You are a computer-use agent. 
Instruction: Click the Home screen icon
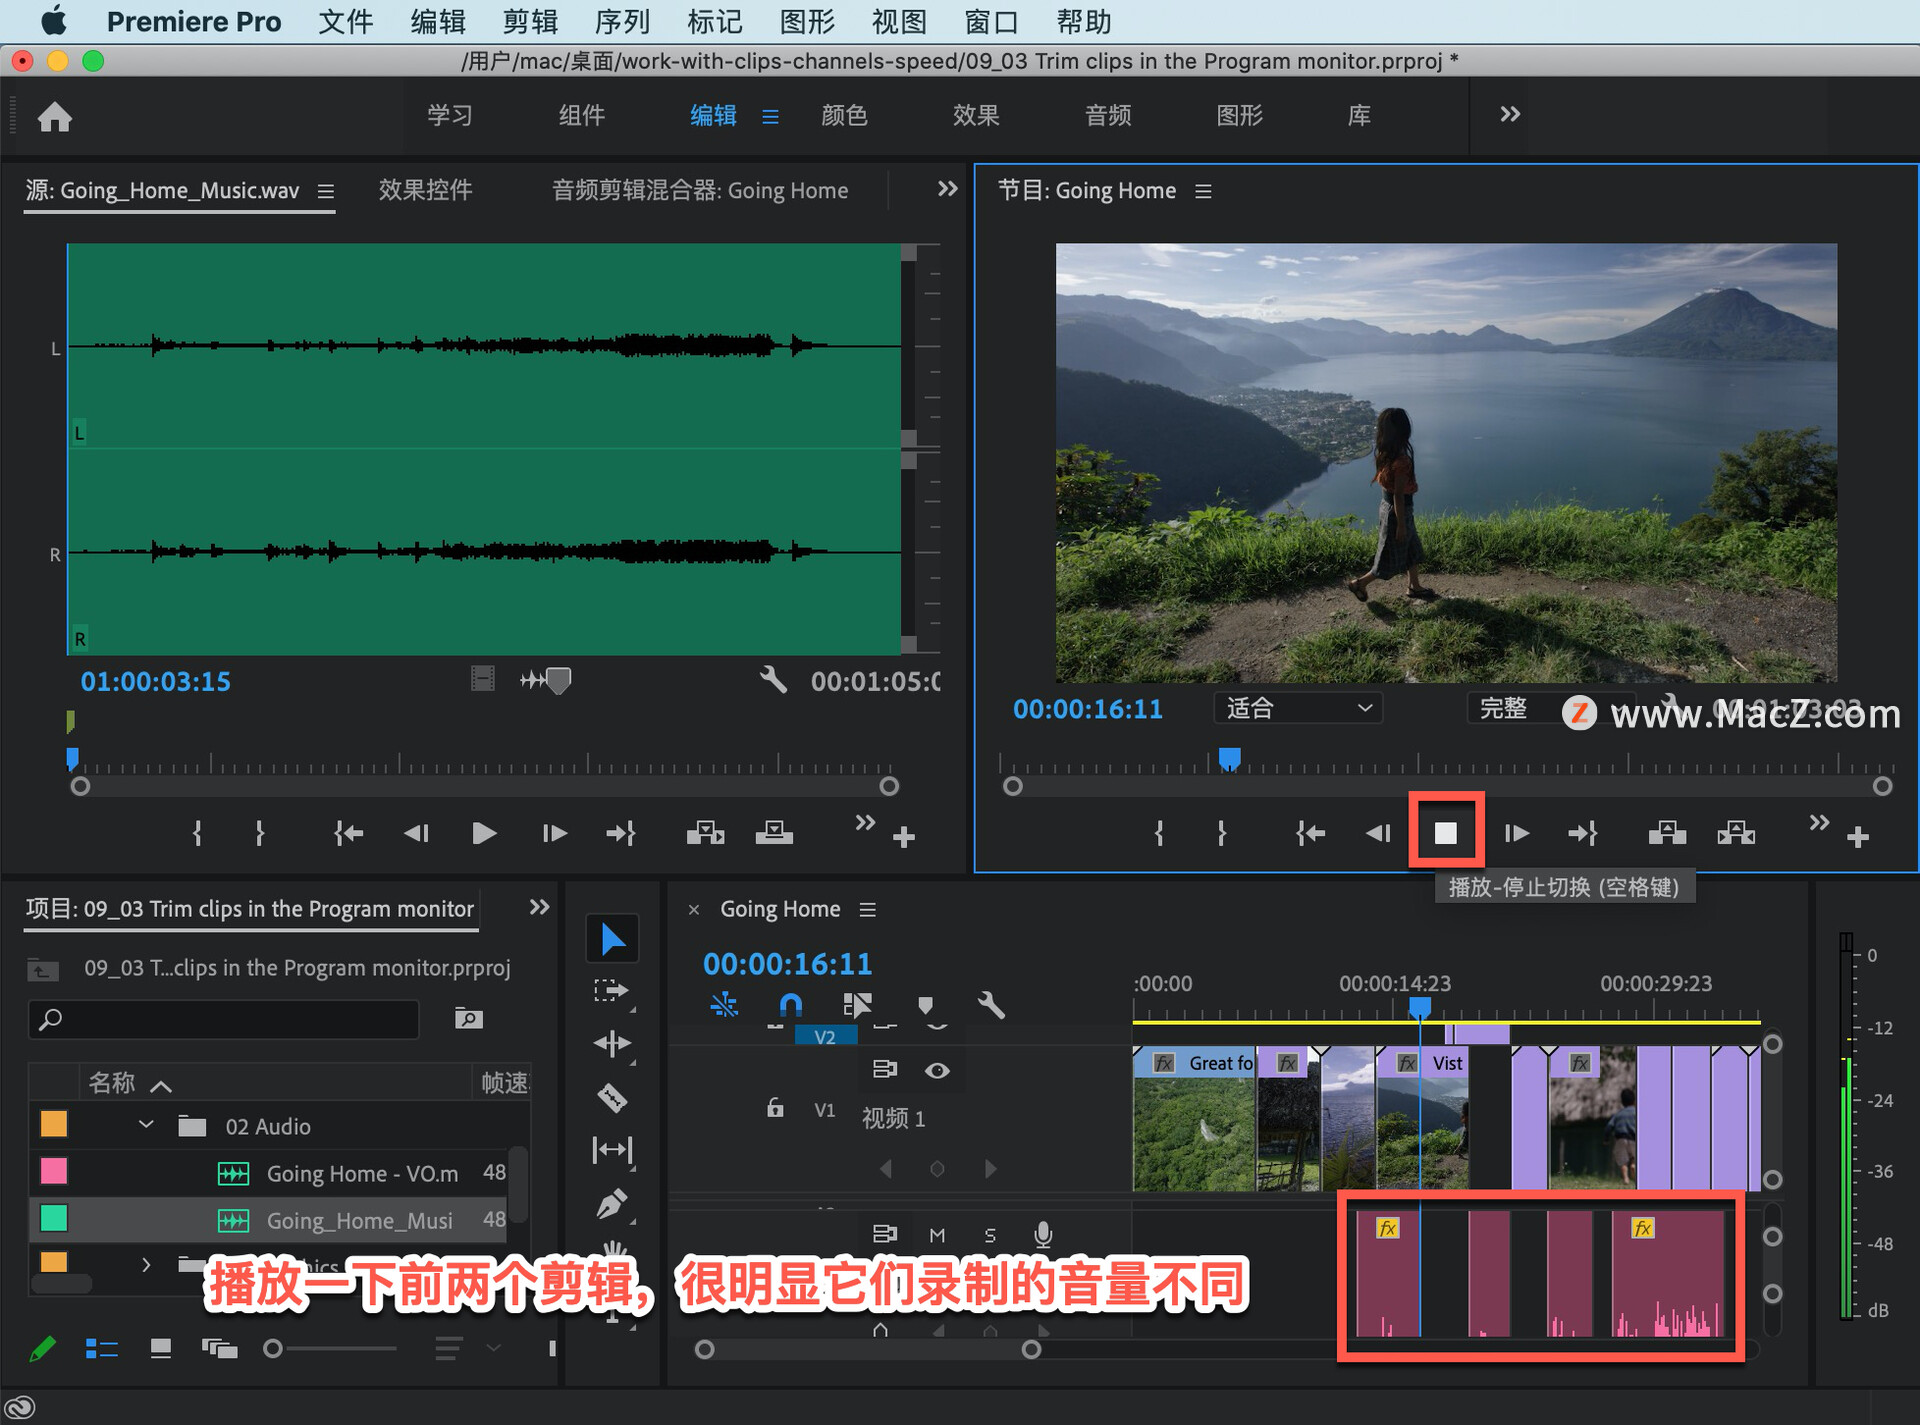point(55,117)
